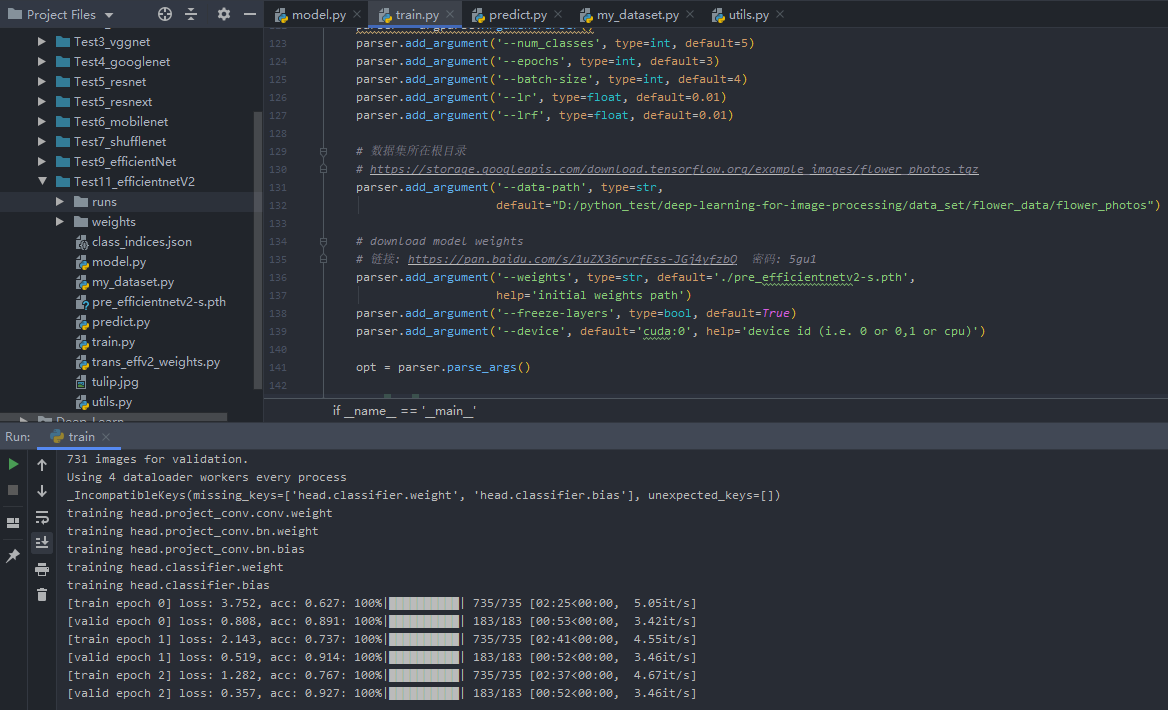Click the print console output icon
Viewport: 1168px width, 710px height.
pyautogui.click(x=42, y=569)
